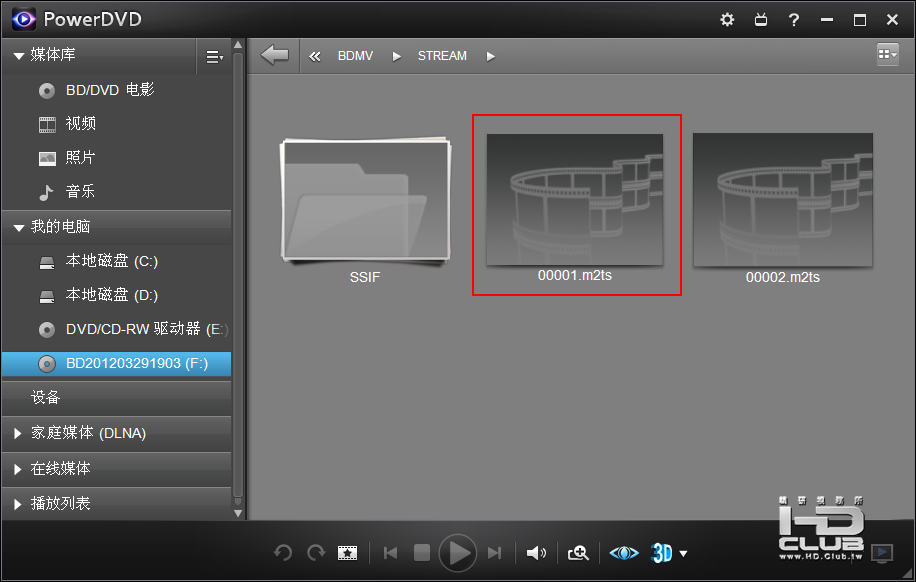Click the bookmark film-star icon
This screenshot has width=916, height=582.
[348, 553]
